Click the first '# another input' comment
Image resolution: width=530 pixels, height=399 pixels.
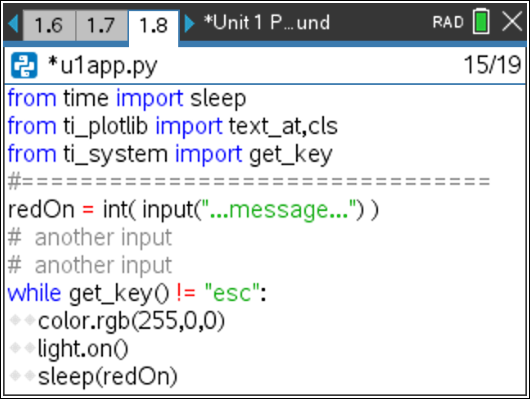click(x=90, y=237)
